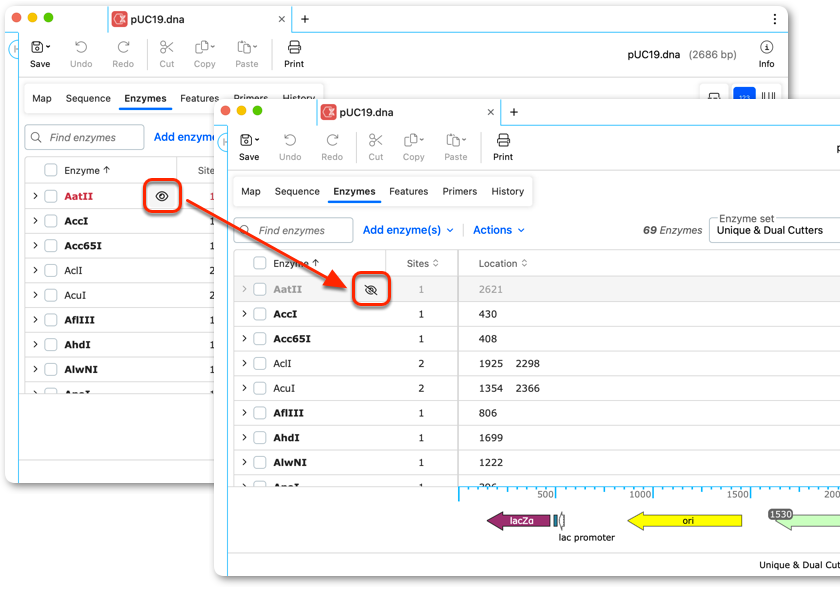
Task: Click Redo icon in back window
Action: (x=123, y=47)
